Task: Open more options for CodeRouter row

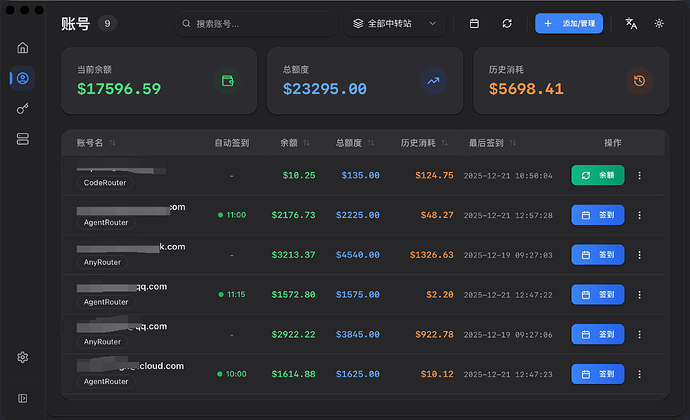Action: click(639, 175)
